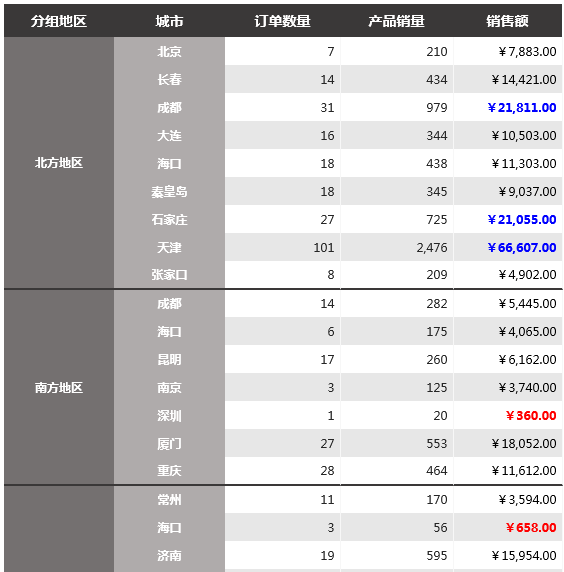Select the red ¥360.00 sales cell
This screenshot has width=564, height=572.
pos(507,415)
